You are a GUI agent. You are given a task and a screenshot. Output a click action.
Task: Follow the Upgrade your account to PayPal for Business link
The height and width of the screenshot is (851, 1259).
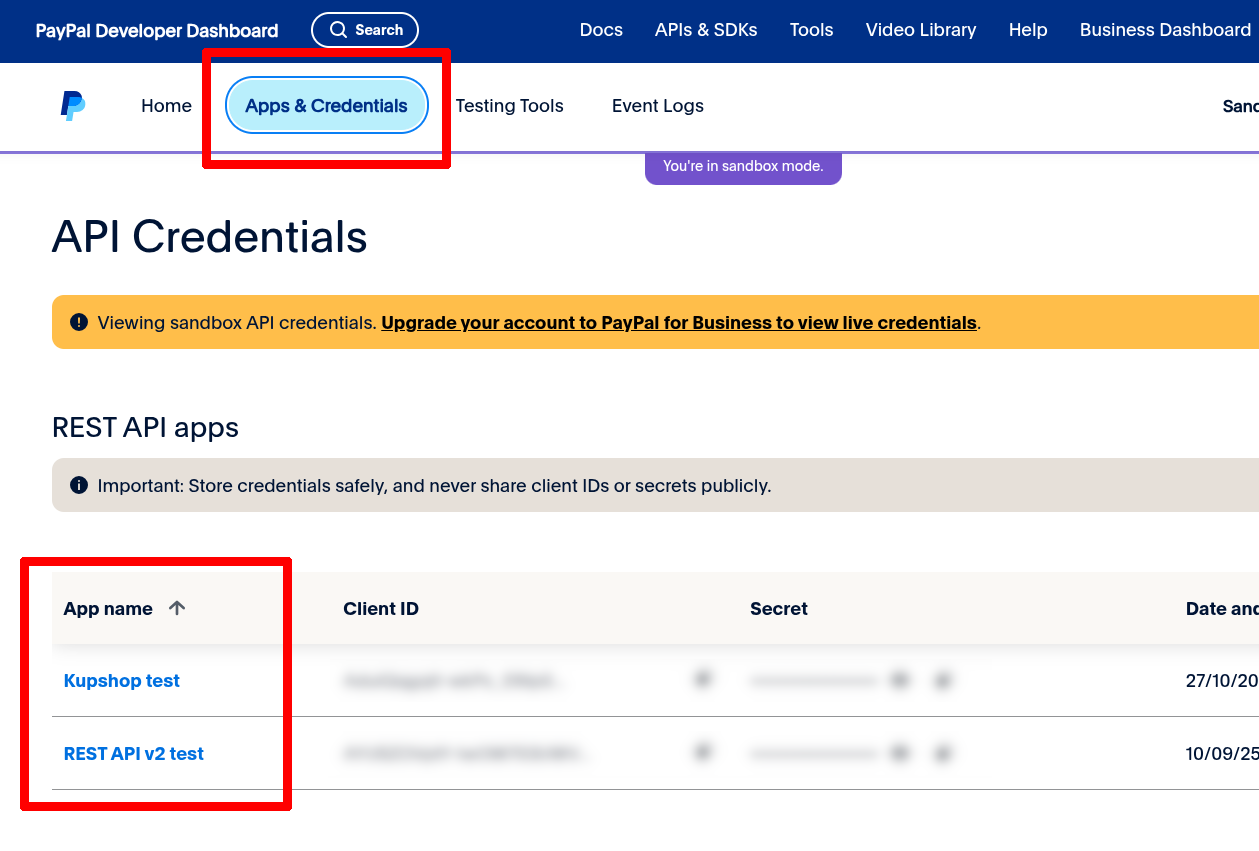tap(679, 323)
